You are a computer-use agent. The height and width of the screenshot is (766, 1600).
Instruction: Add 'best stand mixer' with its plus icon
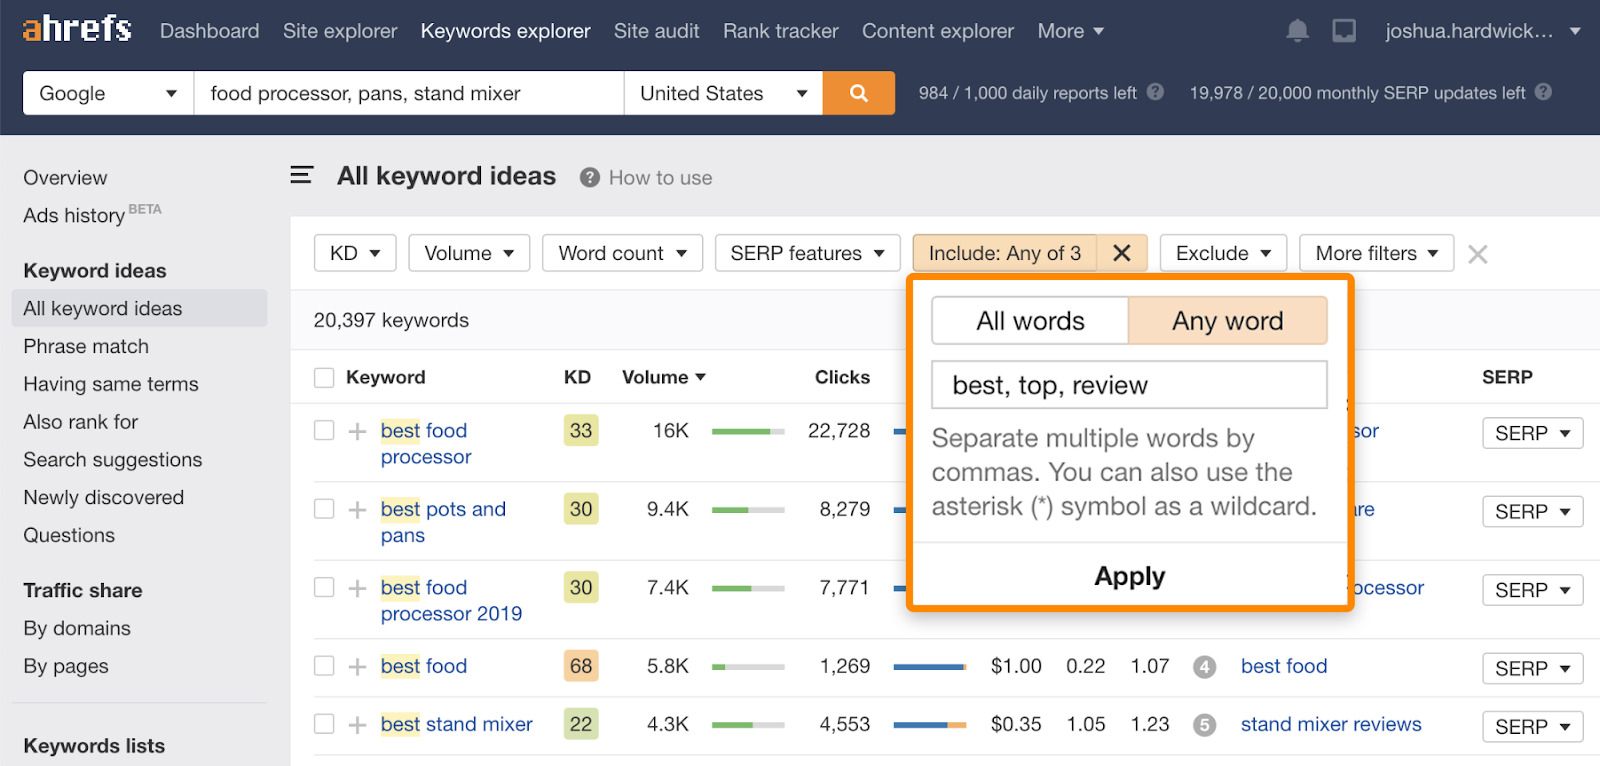tap(357, 725)
